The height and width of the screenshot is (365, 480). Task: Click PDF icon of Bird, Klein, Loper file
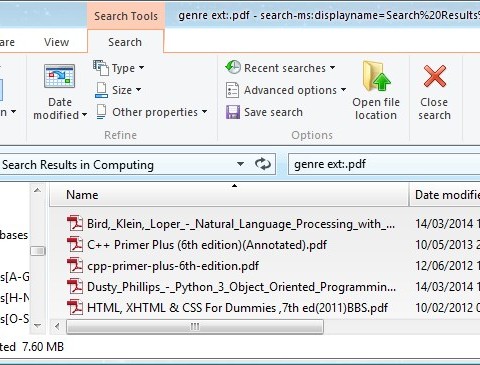point(75,223)
